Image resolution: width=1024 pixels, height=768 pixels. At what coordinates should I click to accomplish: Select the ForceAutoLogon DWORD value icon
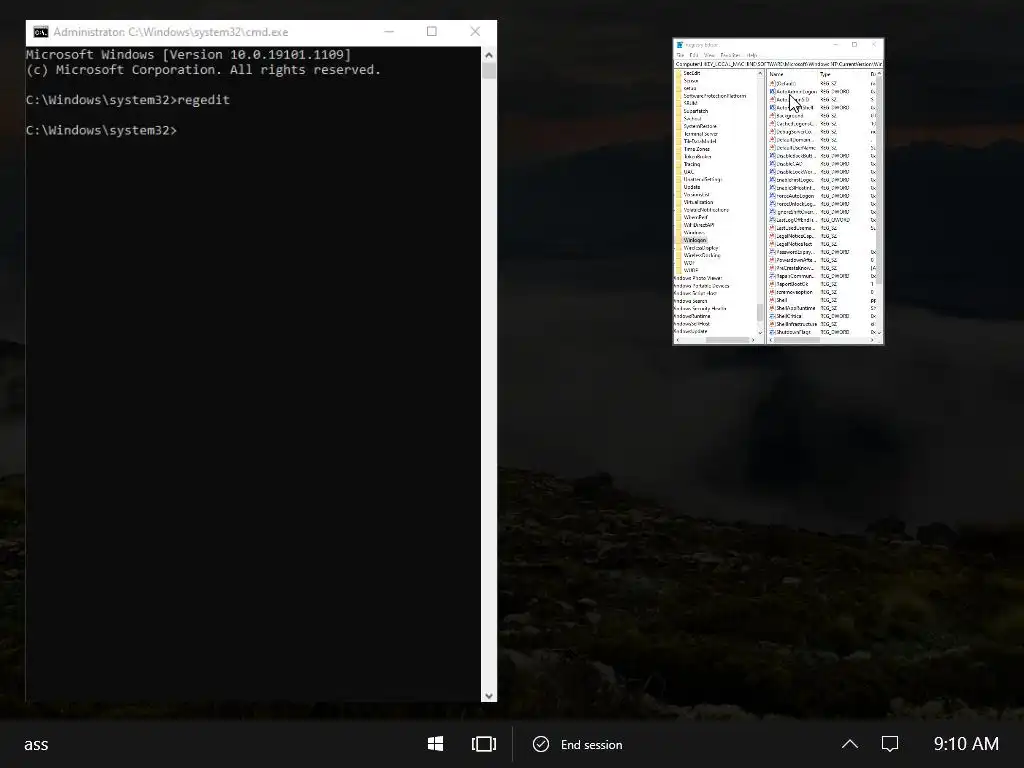[x=772, y=196]
